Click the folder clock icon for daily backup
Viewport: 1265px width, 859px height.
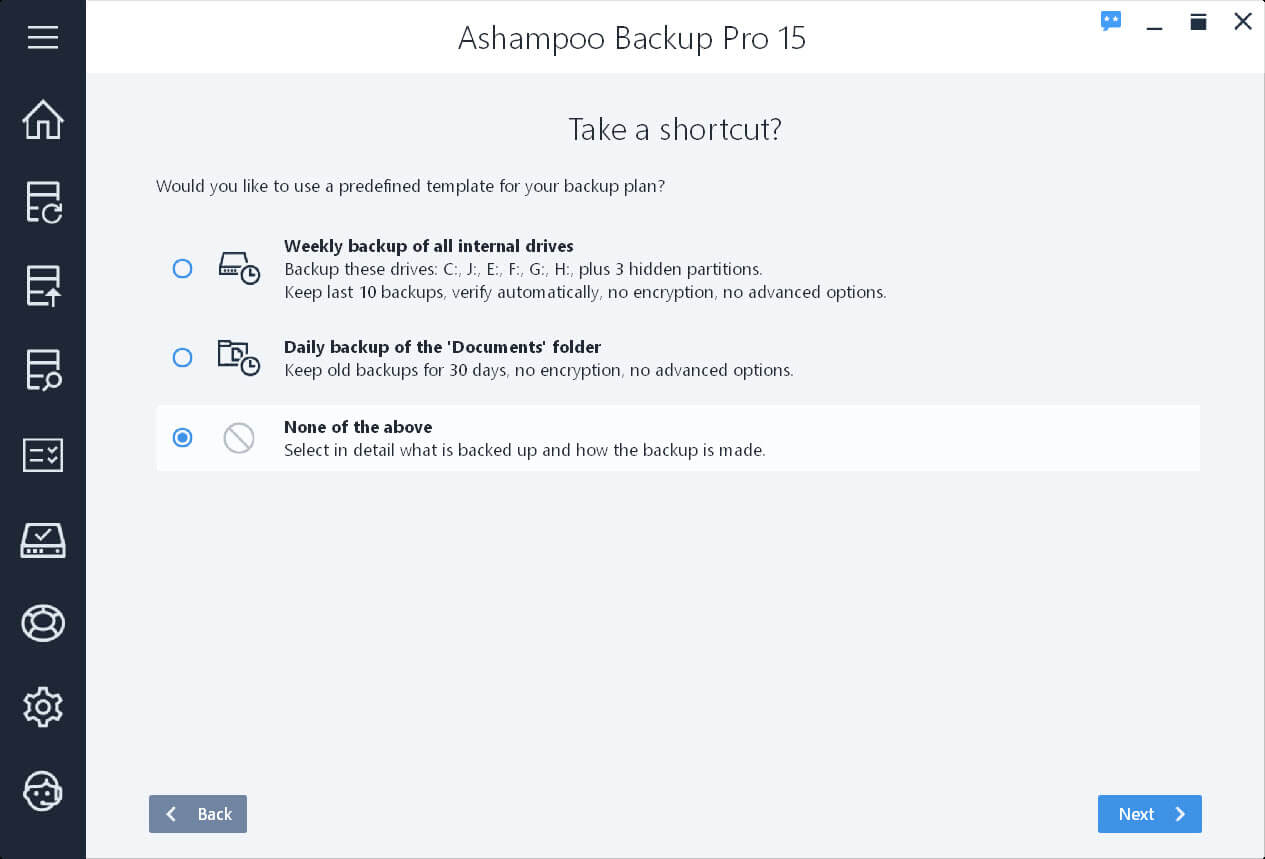(239, 358)
